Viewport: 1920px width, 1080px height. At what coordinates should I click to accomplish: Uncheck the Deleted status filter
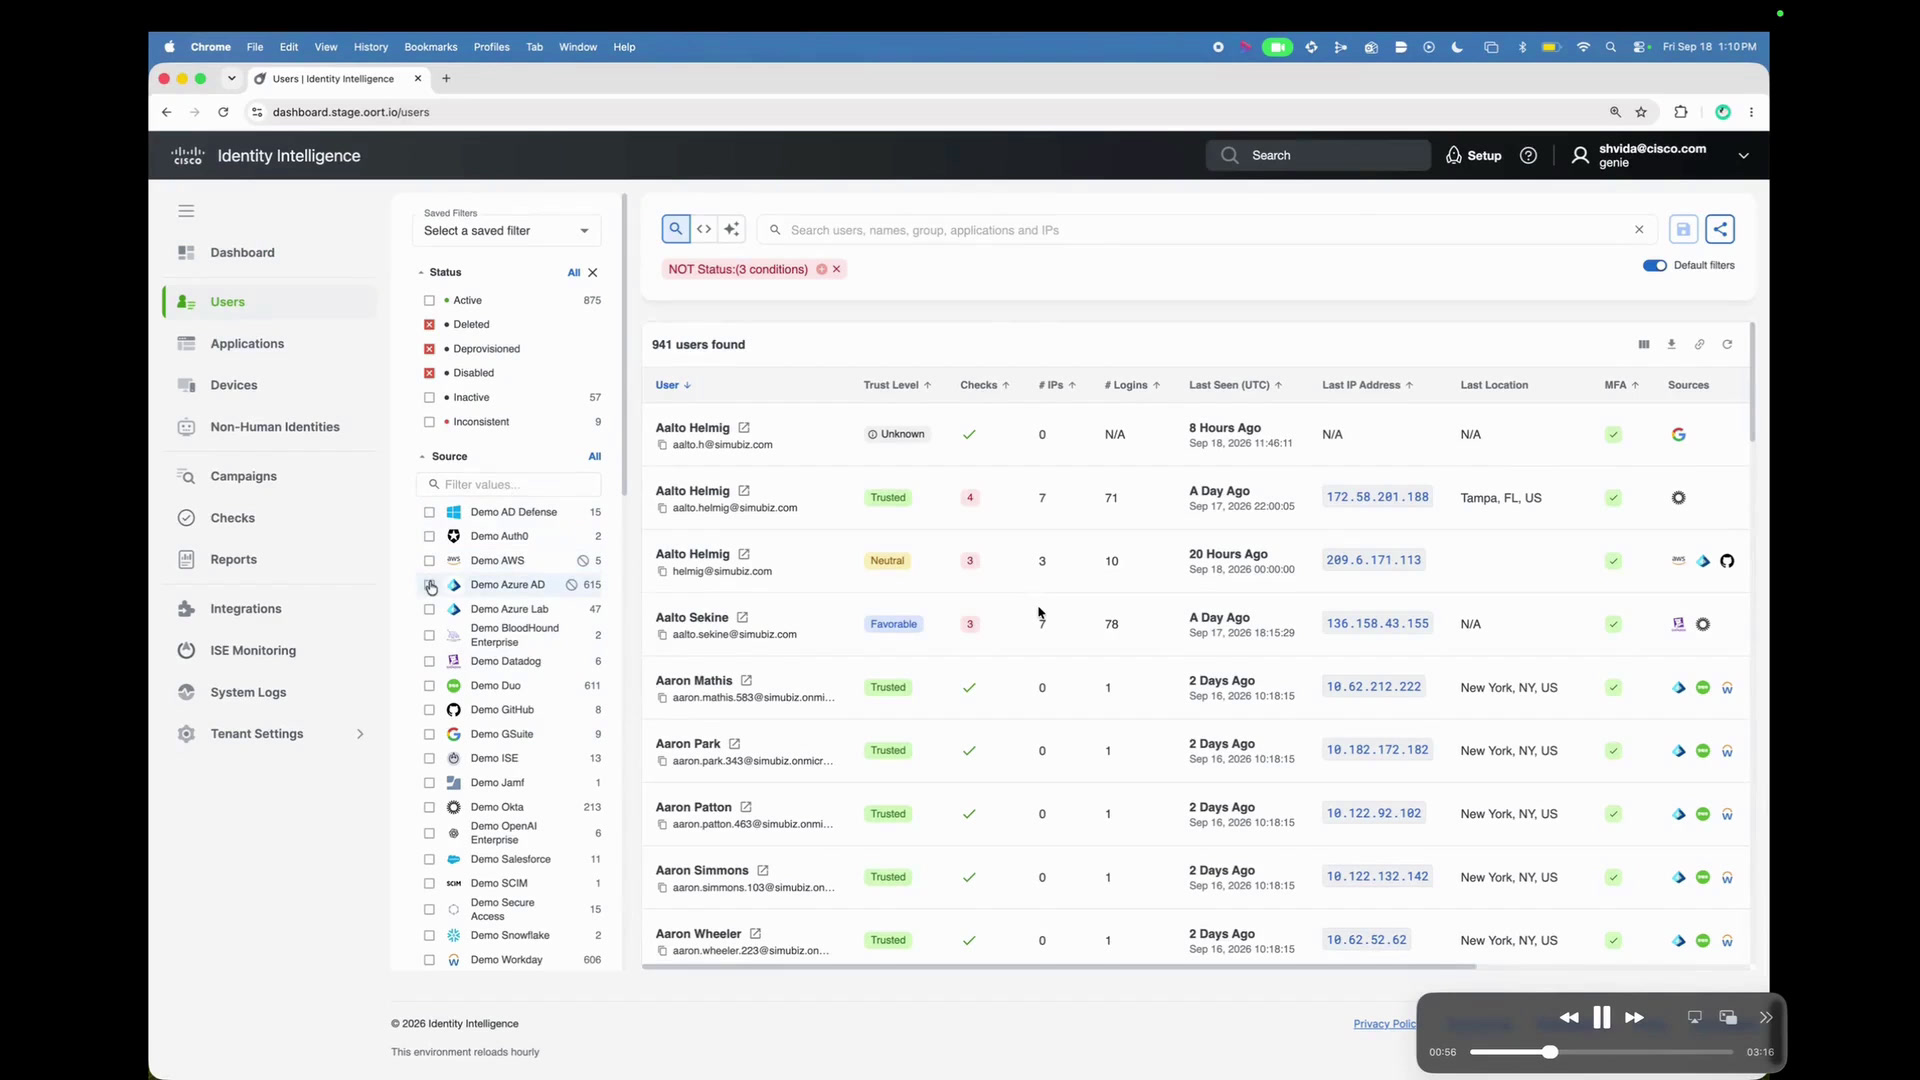tap(429, 325)
